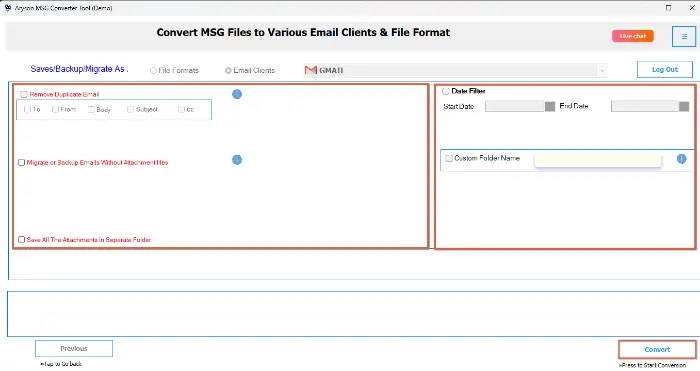This screenshot has height=371, width=700.
Task: Enable Remove Duplicate Email checkbox
Action: [x=24, y=94]
